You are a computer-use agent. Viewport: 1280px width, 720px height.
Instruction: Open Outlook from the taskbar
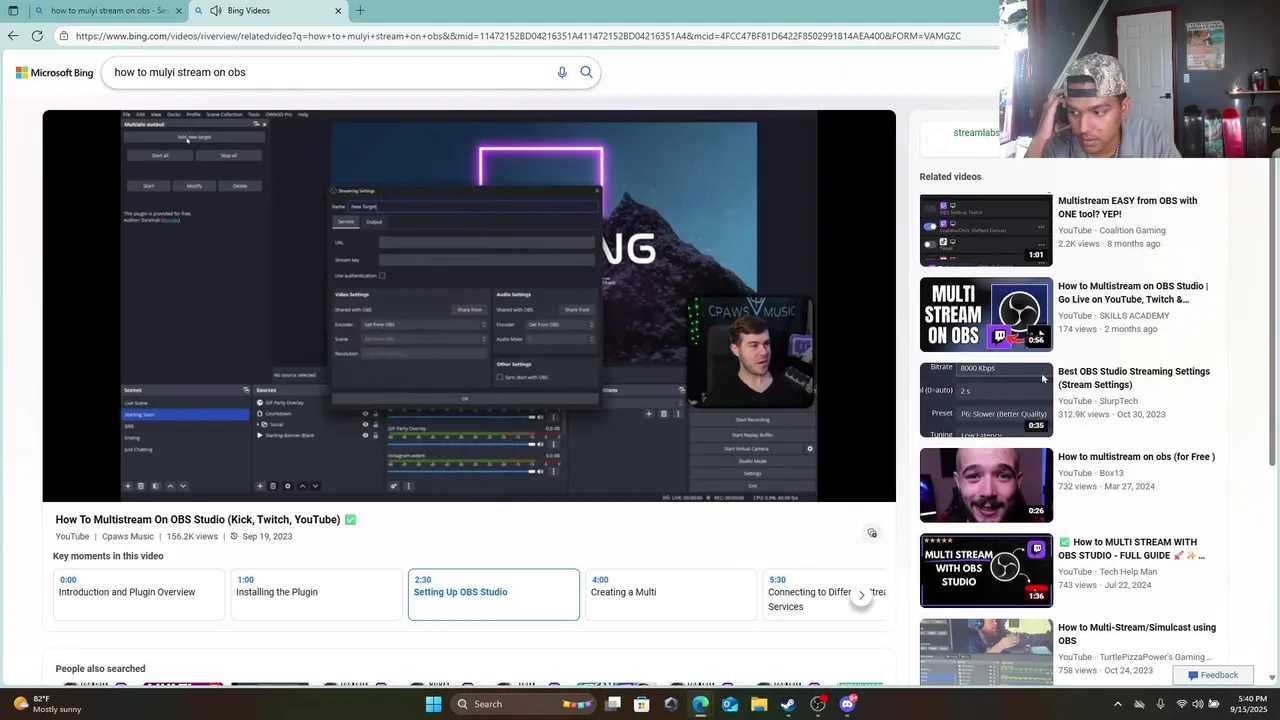point(730,704)
